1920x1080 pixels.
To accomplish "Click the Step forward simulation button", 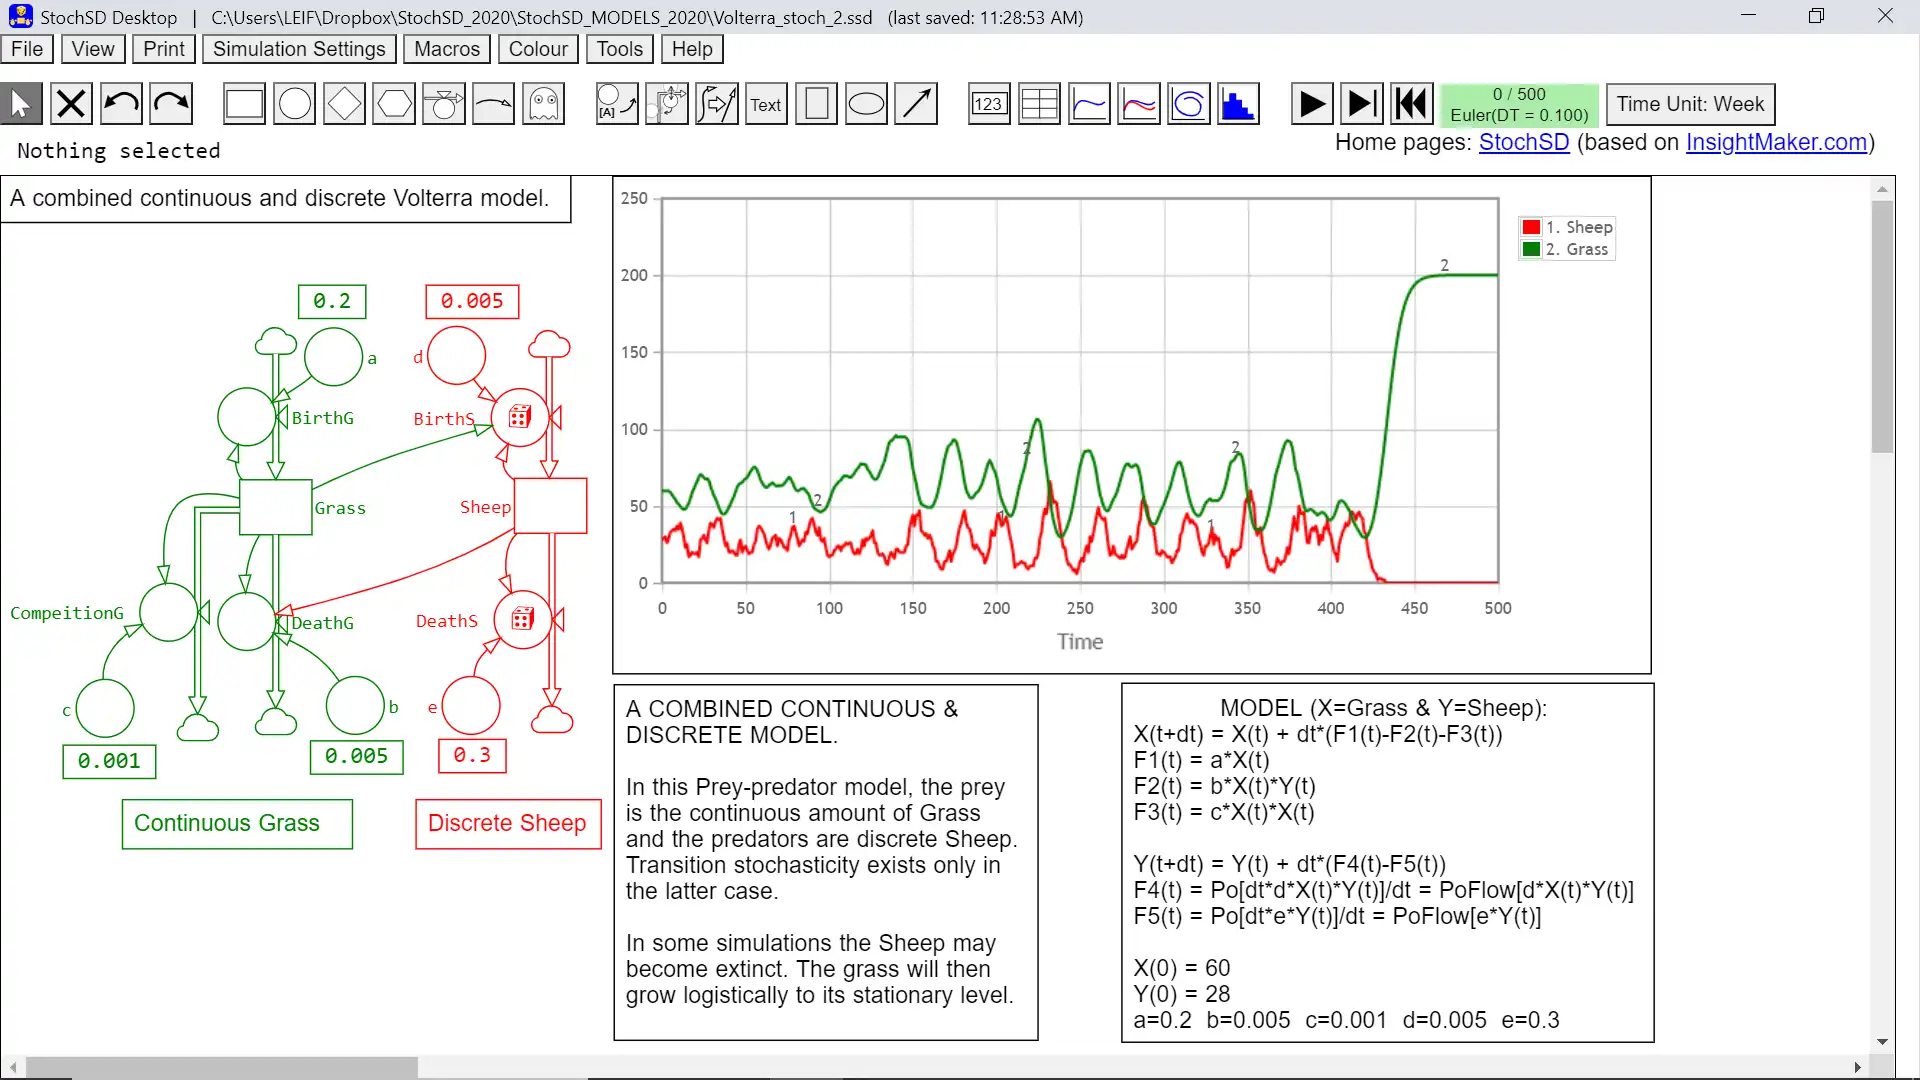I will coord(1361,104).
